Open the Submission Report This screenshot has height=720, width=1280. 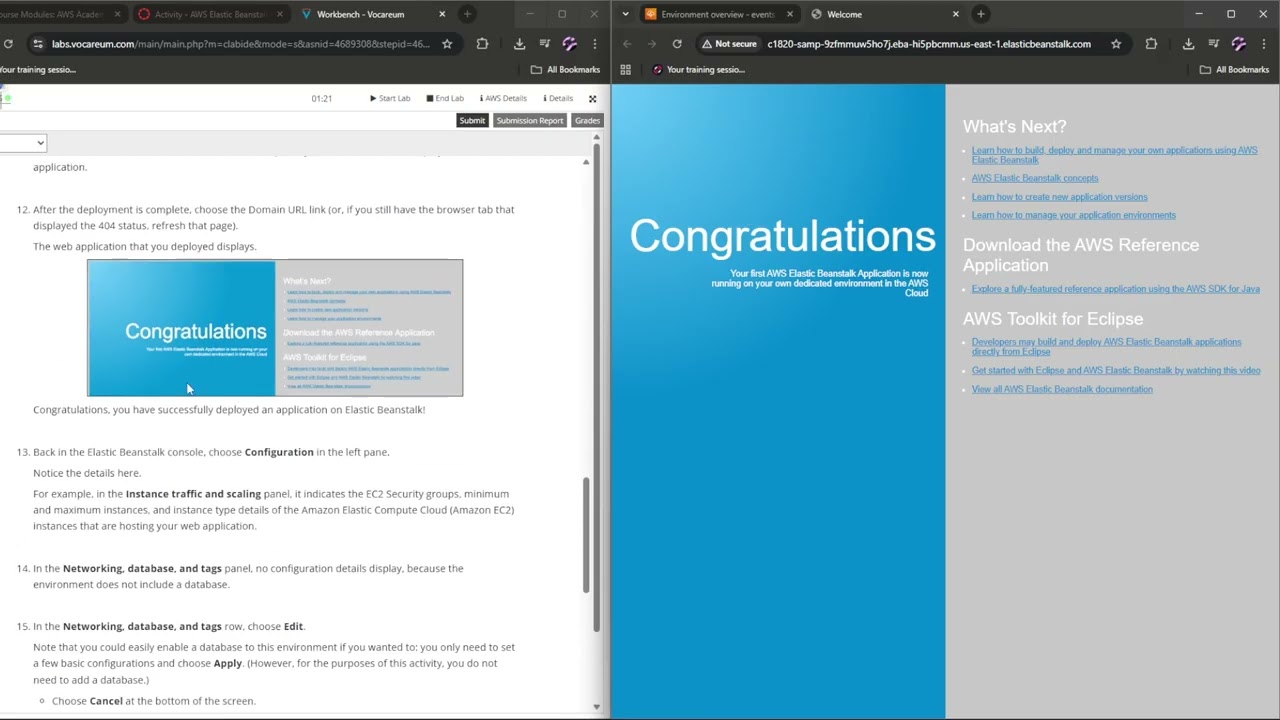point(530,120)
